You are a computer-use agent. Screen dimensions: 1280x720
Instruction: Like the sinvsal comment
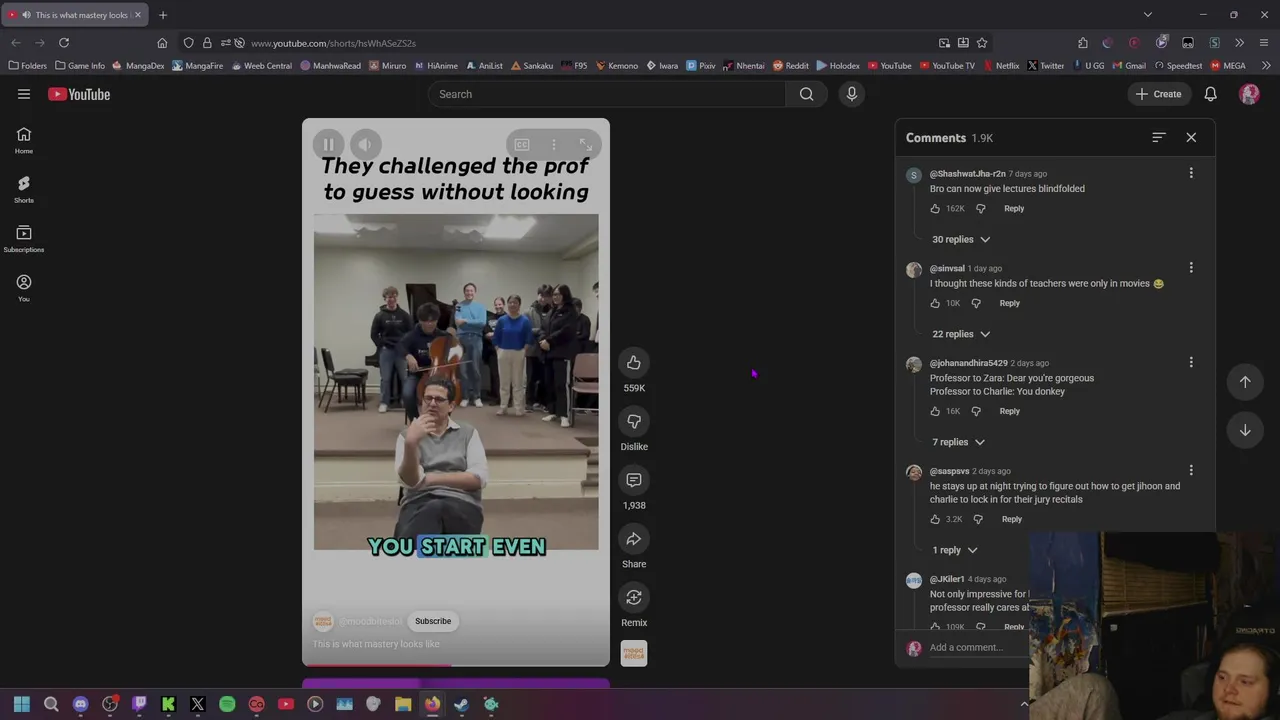click(x=935, y=303)
